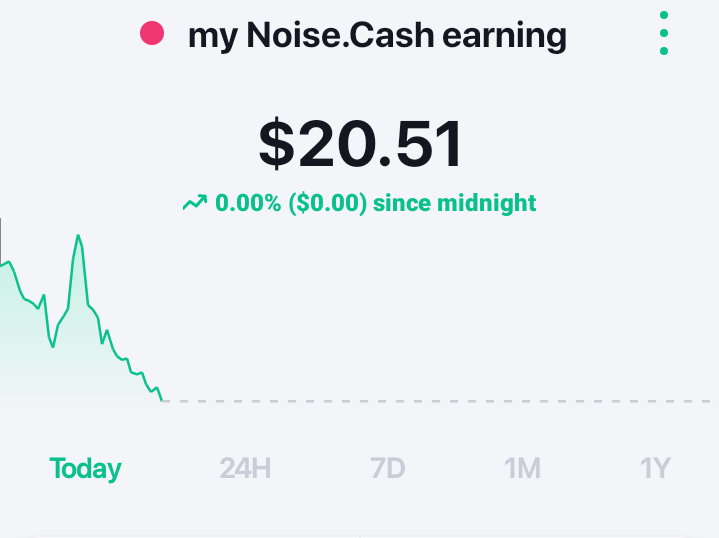Show the 7D chart range
The height and width of the screenshot is (538, 719).
pos(387,468)
